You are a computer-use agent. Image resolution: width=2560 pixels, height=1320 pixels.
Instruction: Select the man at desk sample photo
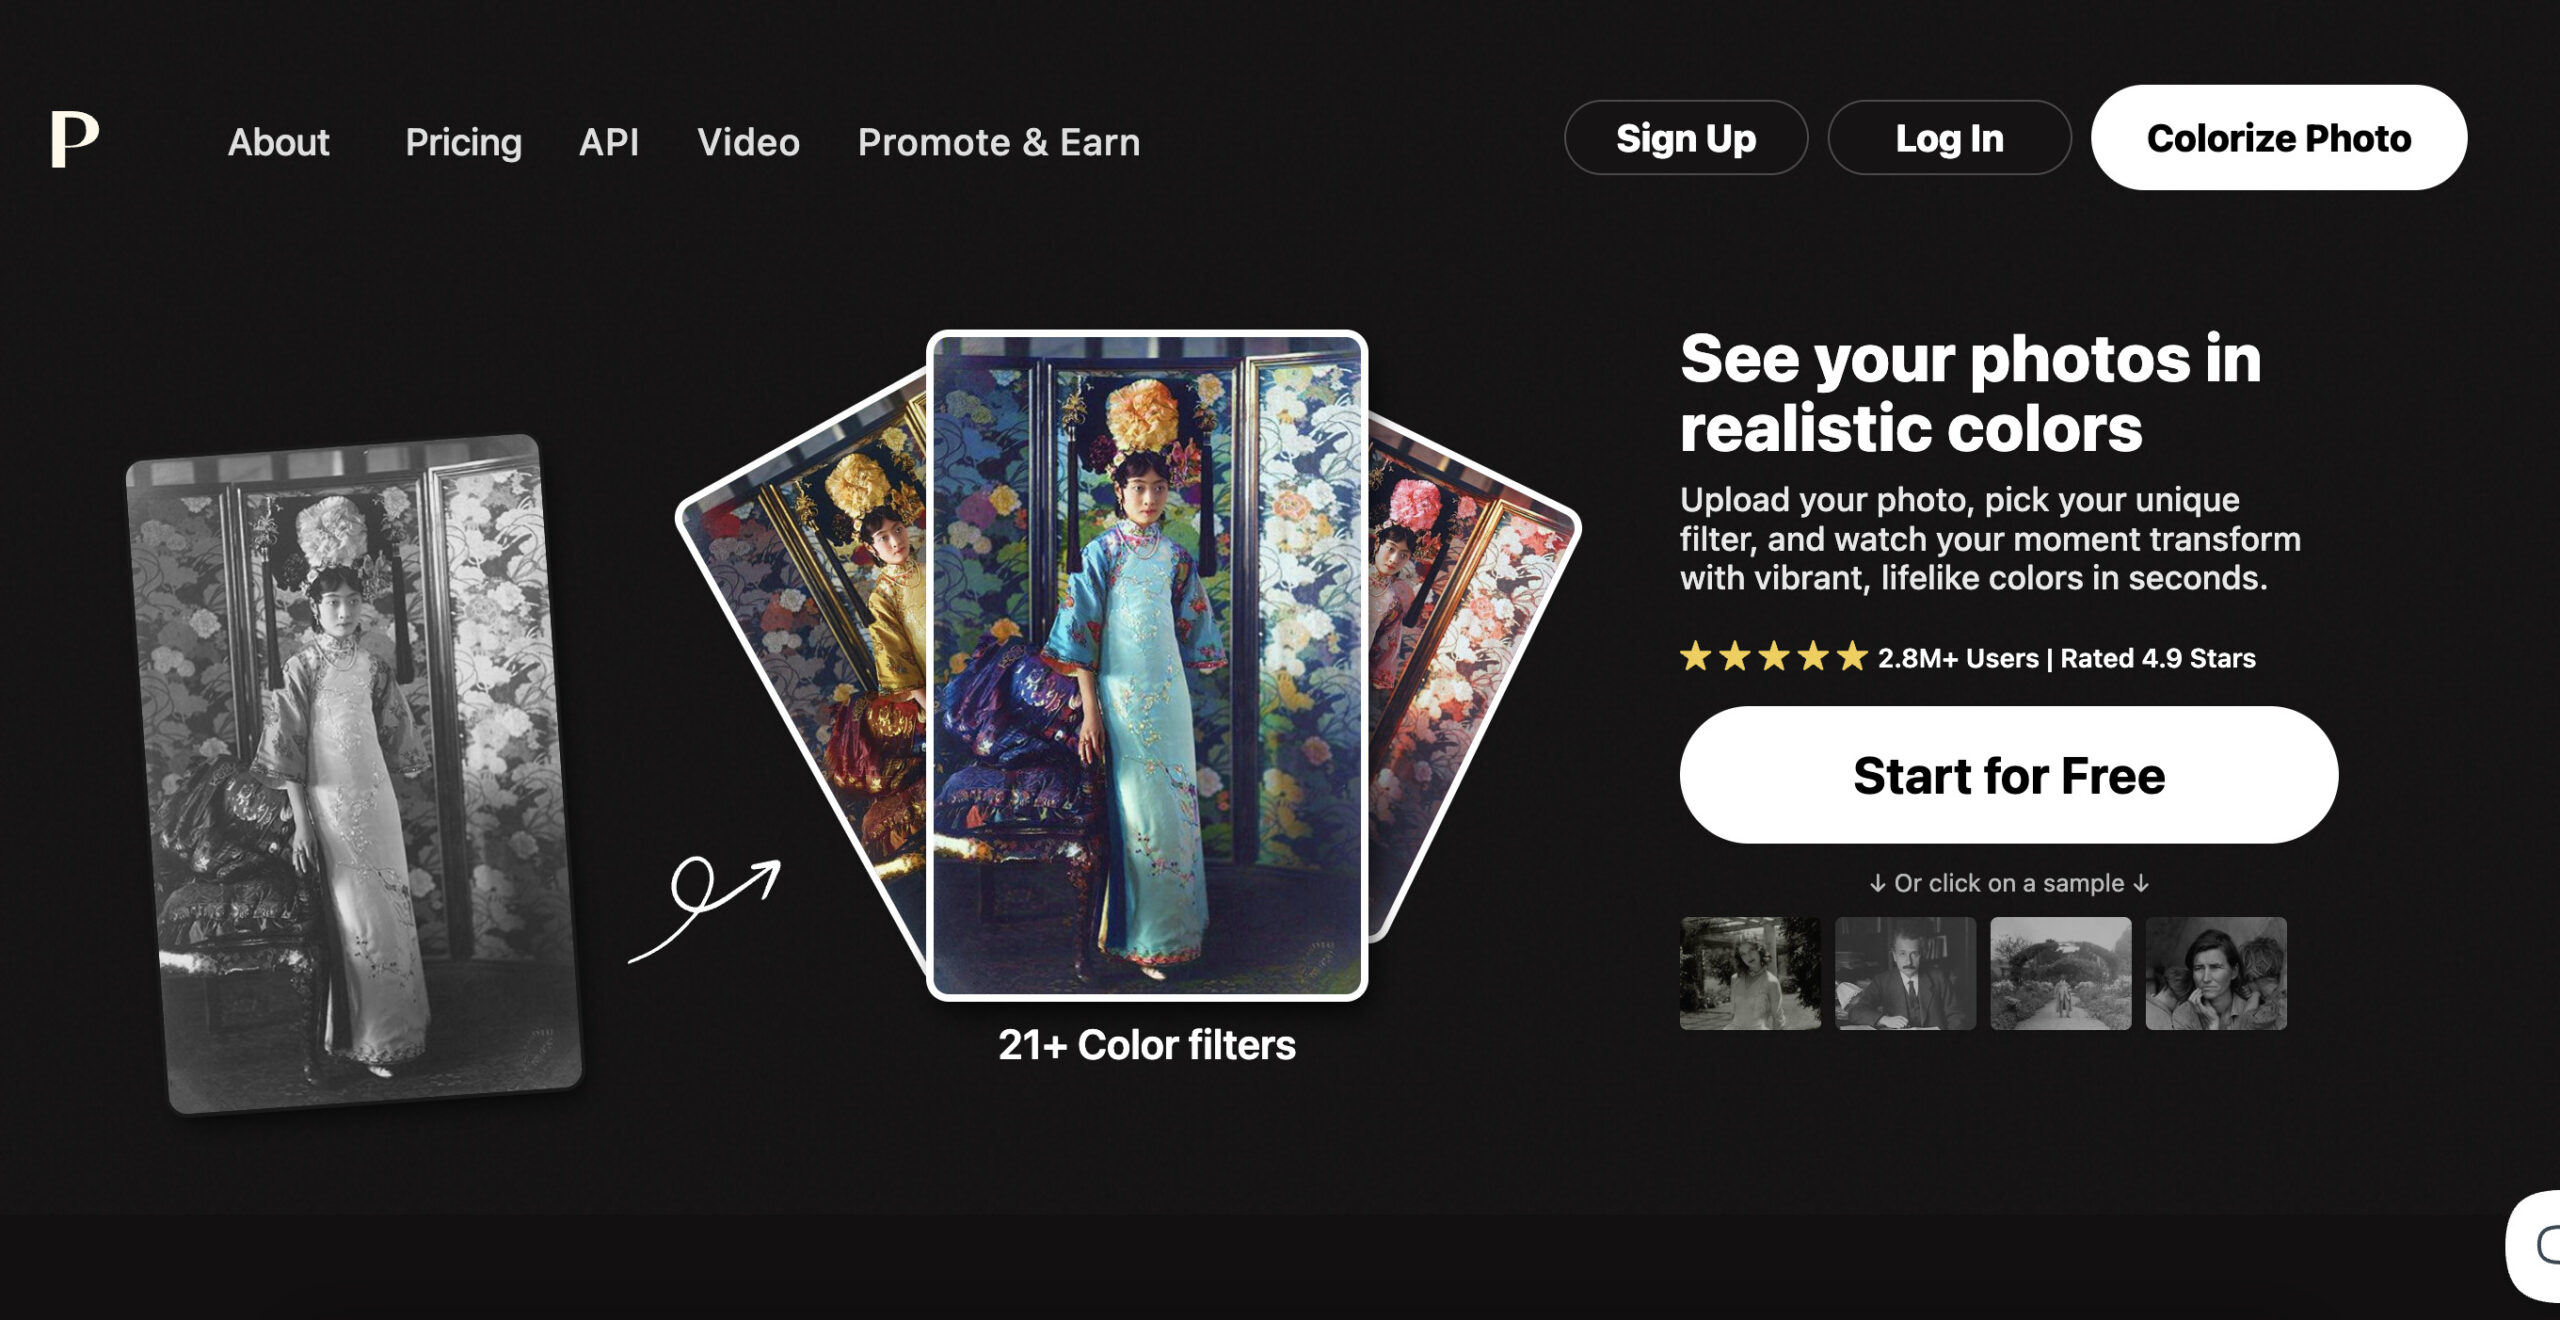(x=1905, y=973)
